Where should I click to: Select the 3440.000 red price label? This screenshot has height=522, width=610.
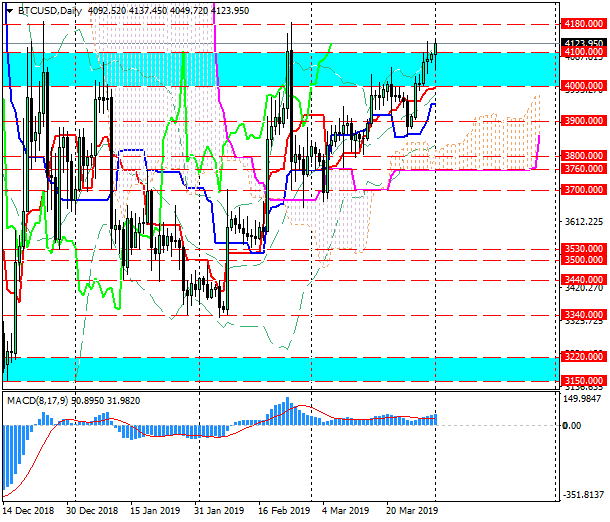pos(581,280)
